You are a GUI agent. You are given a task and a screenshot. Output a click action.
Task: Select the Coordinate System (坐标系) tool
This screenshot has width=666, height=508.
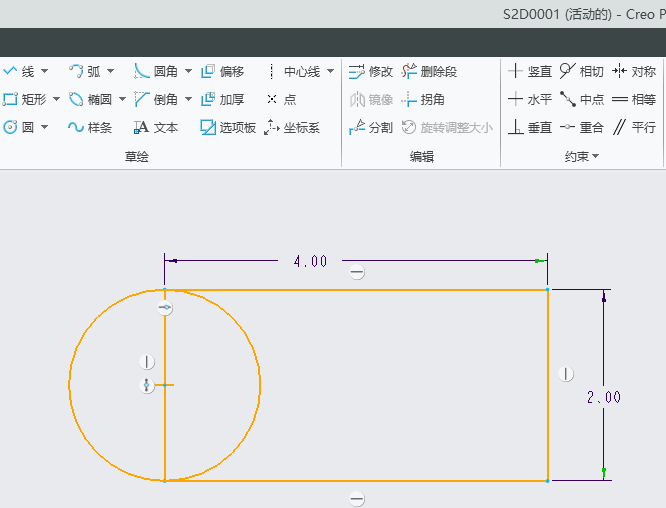(292, 127)
